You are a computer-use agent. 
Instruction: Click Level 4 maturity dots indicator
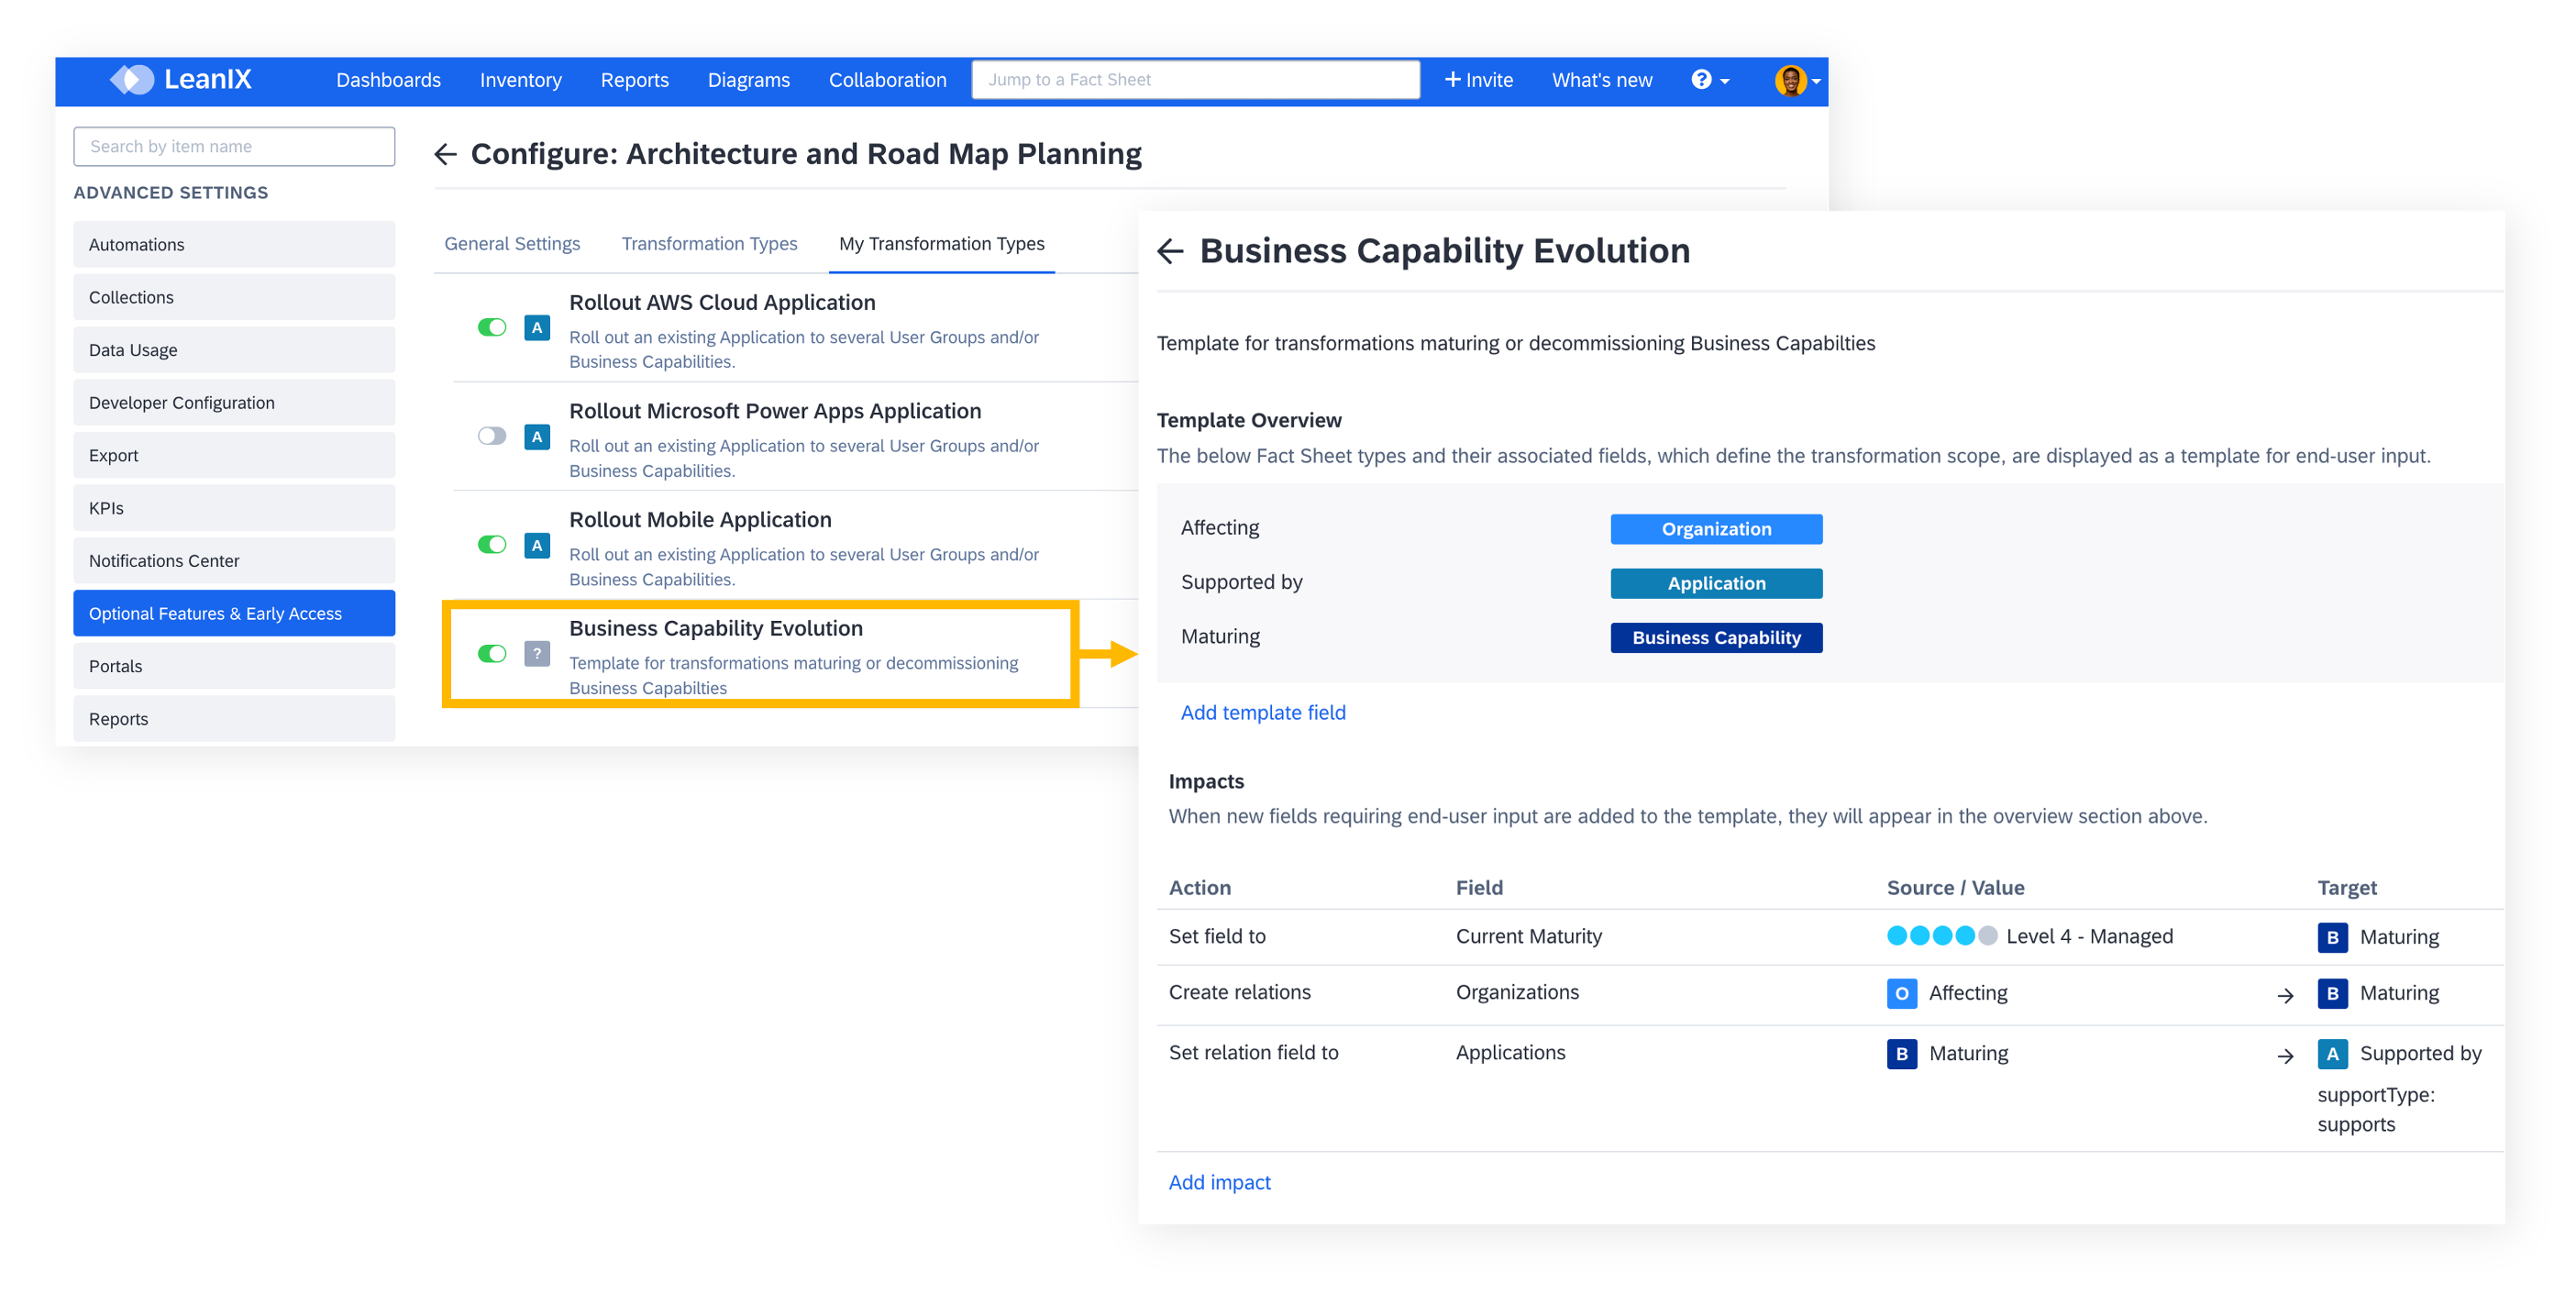(x=1941, y=937)
